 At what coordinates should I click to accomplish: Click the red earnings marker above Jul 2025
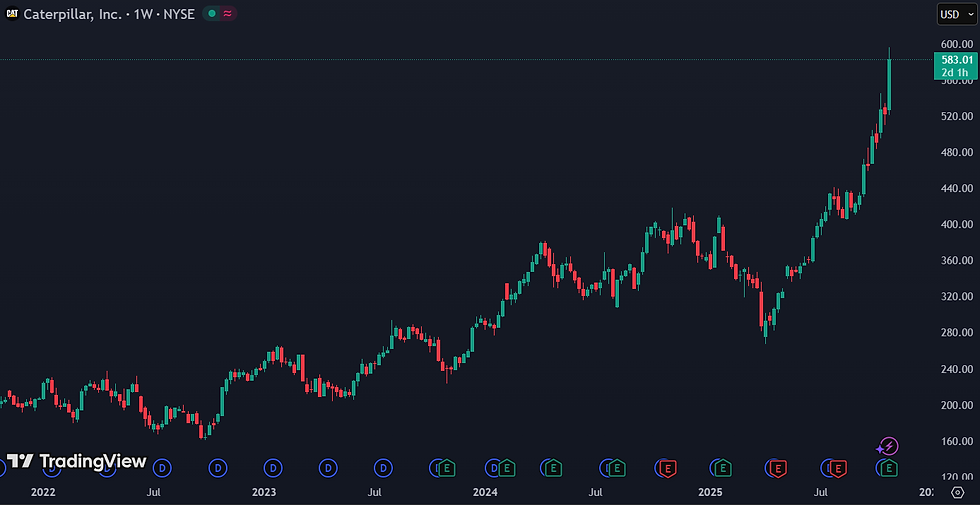[838, 467]
